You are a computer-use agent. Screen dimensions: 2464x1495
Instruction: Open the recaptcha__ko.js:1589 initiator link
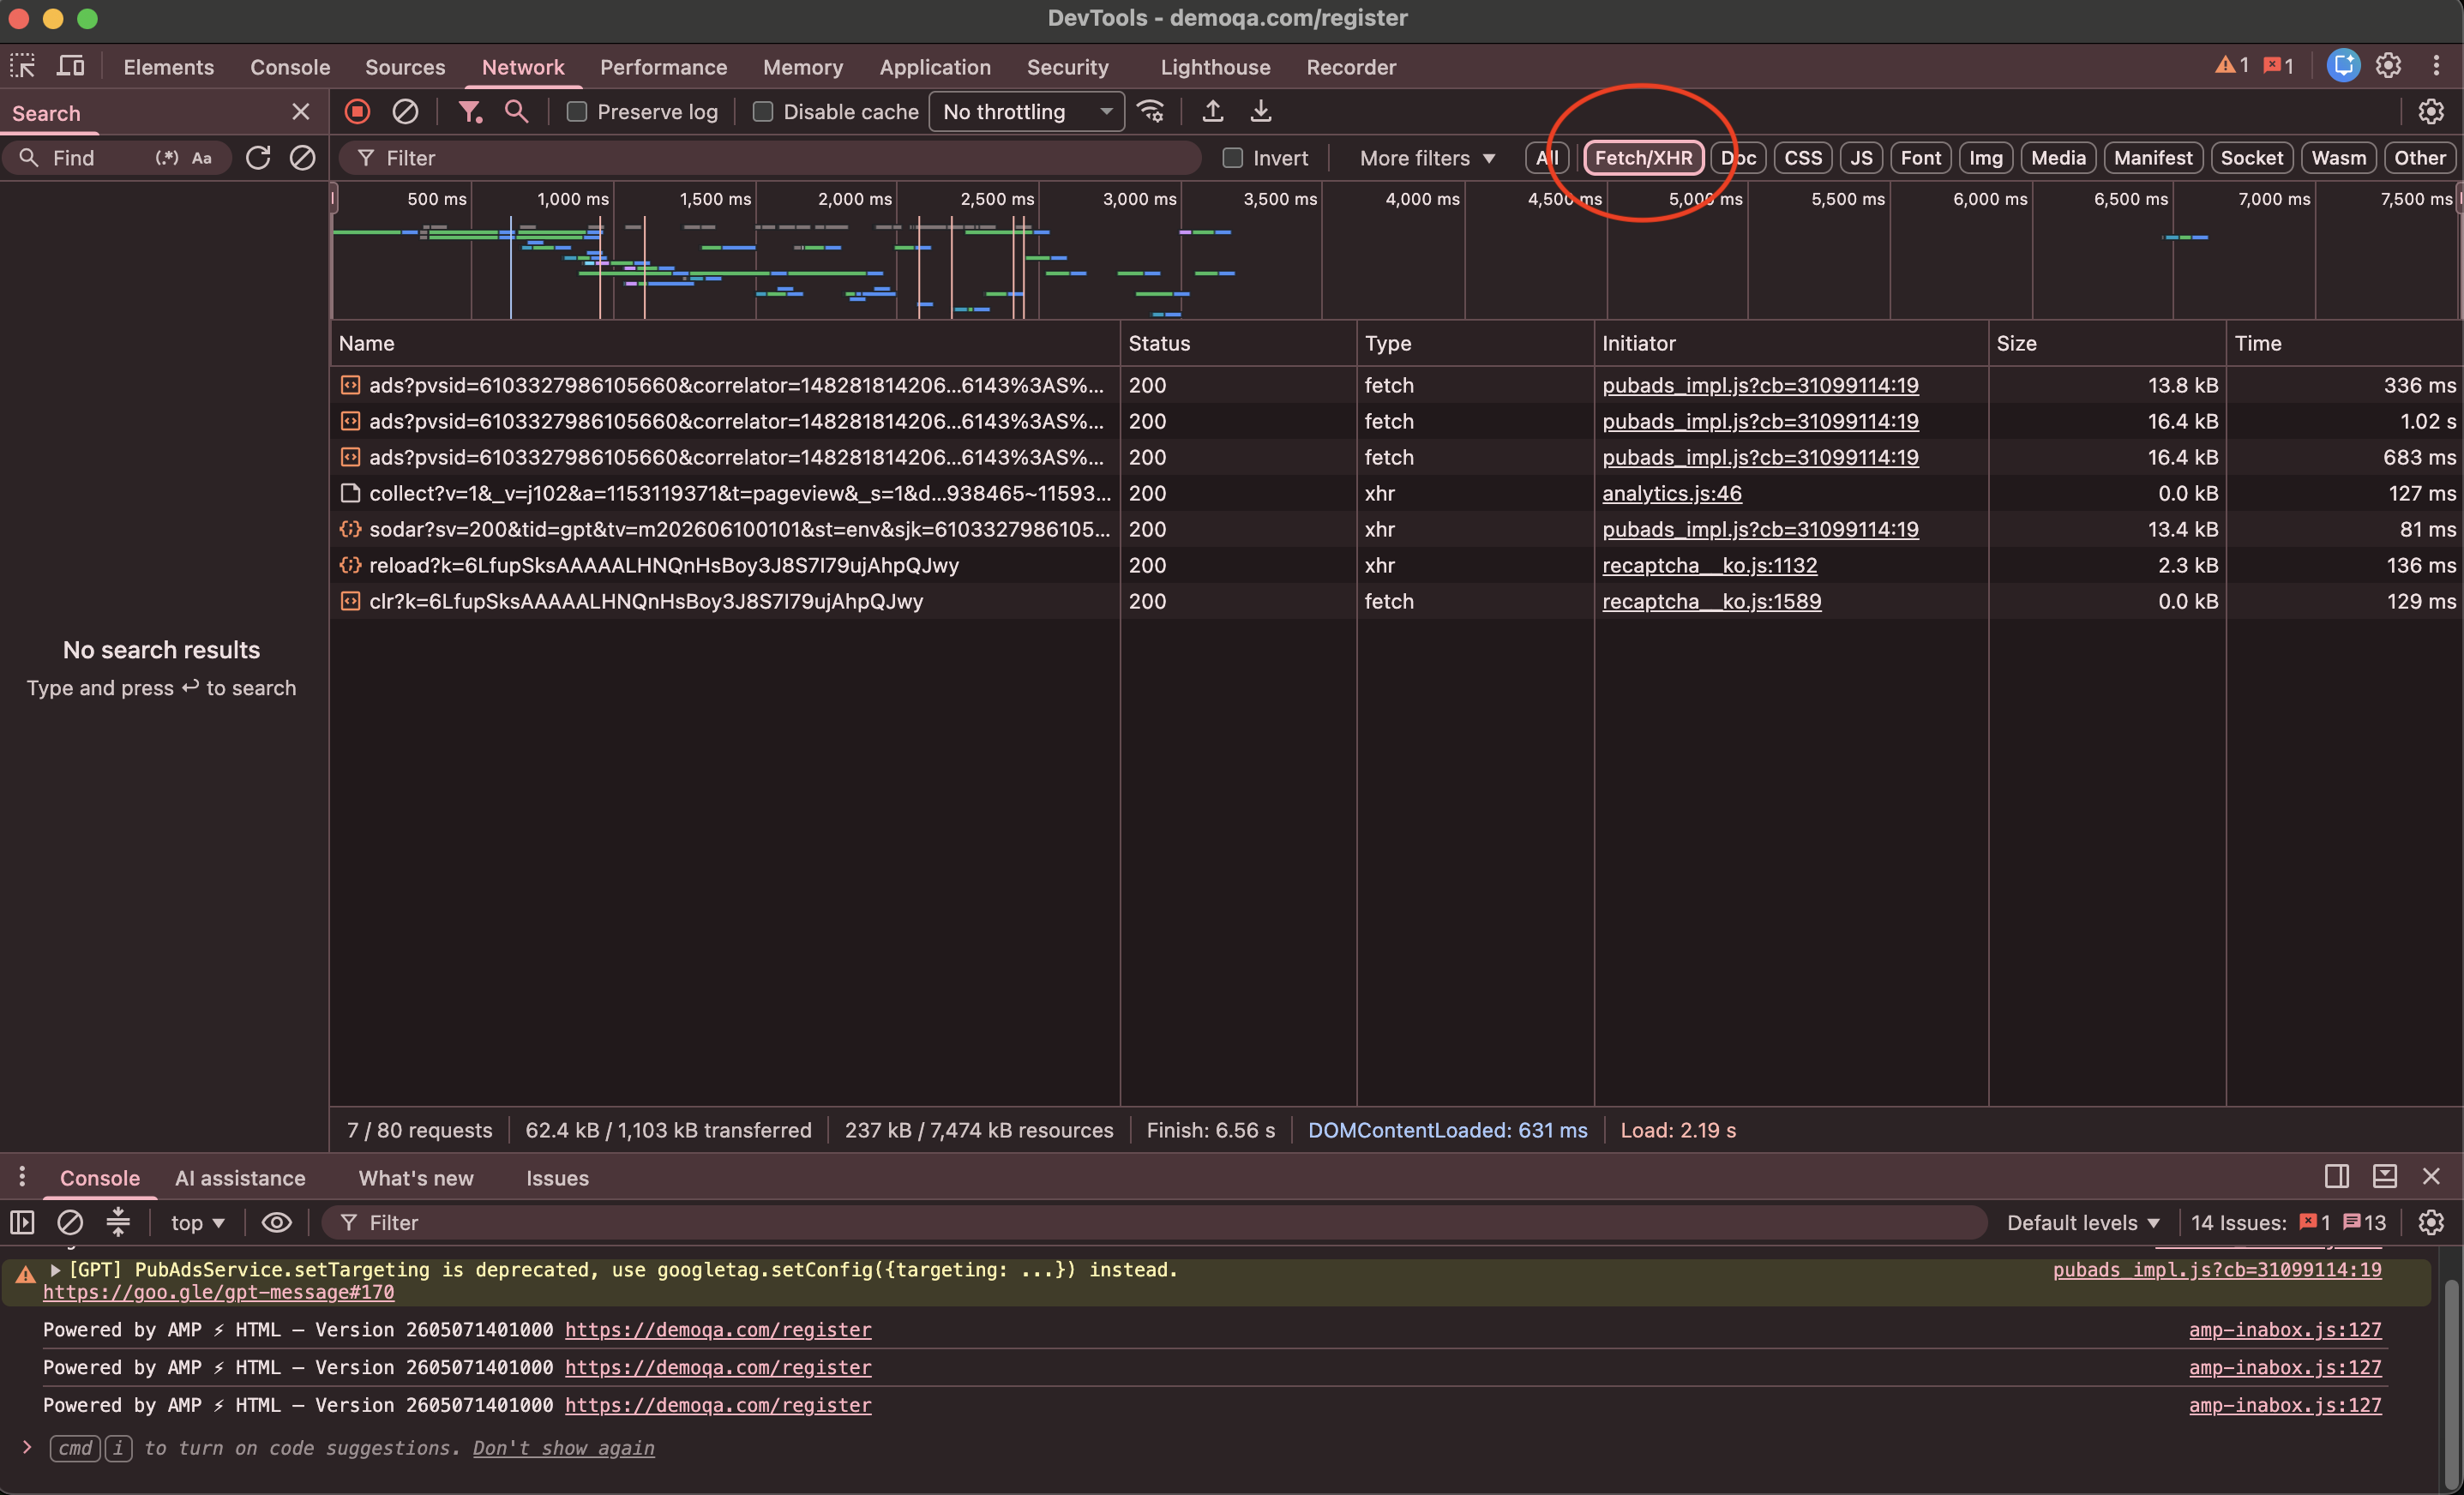(x=1711, y=601)
